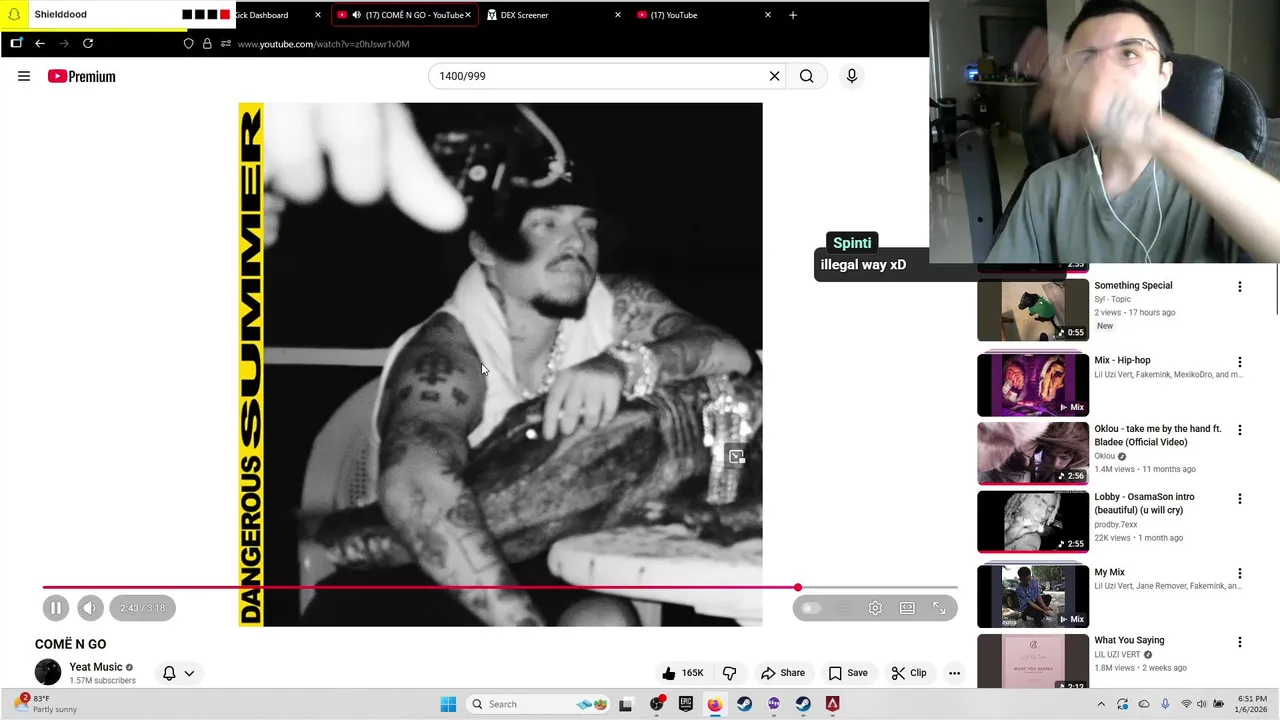Image resolution: width=1280 pixels, height=720 pixels.
Task: Open Mix - Hip-hop playlist thumbnail
Action: pyautogui.click(x=1033, y=384)
